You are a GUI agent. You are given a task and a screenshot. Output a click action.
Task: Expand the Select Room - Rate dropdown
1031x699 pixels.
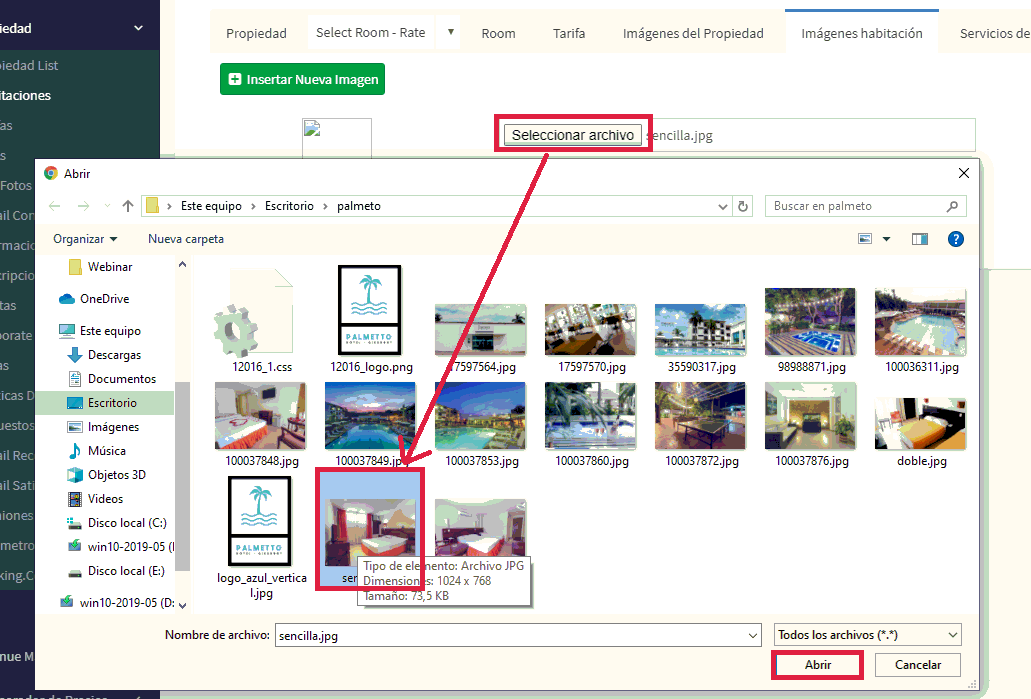(x=451, y=32)
